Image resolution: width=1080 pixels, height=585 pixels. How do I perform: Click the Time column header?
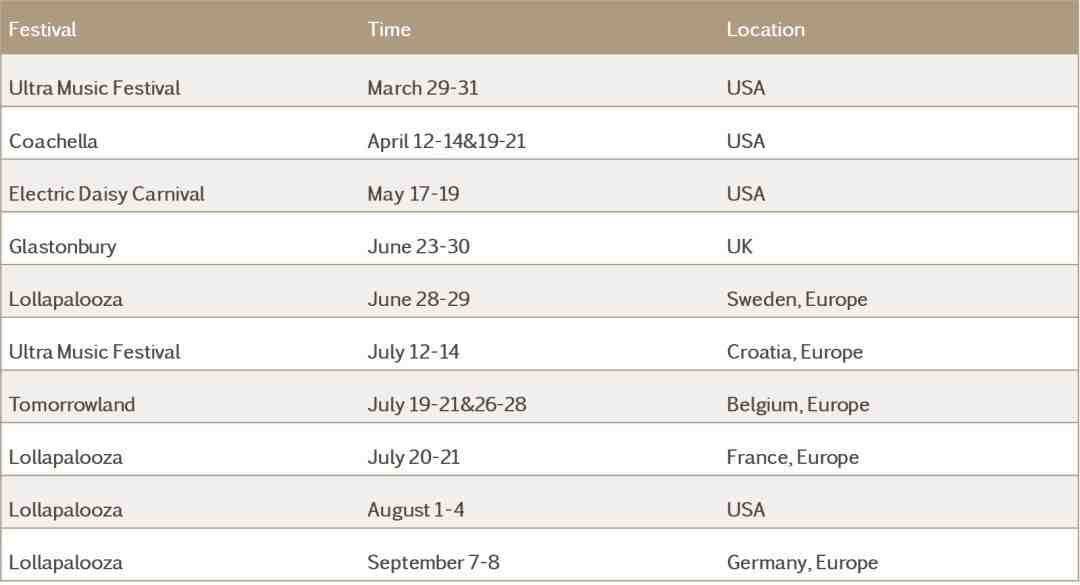coord(388,30)
